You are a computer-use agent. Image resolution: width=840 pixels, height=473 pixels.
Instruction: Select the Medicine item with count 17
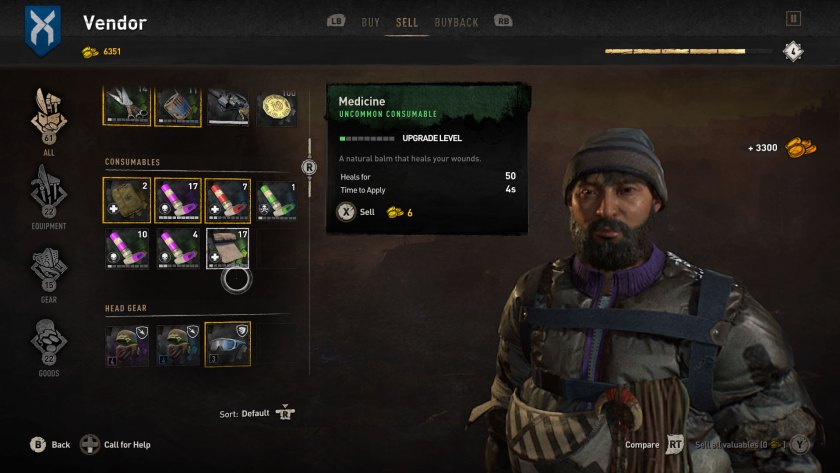pyautogui.click(x=228, y=248)
